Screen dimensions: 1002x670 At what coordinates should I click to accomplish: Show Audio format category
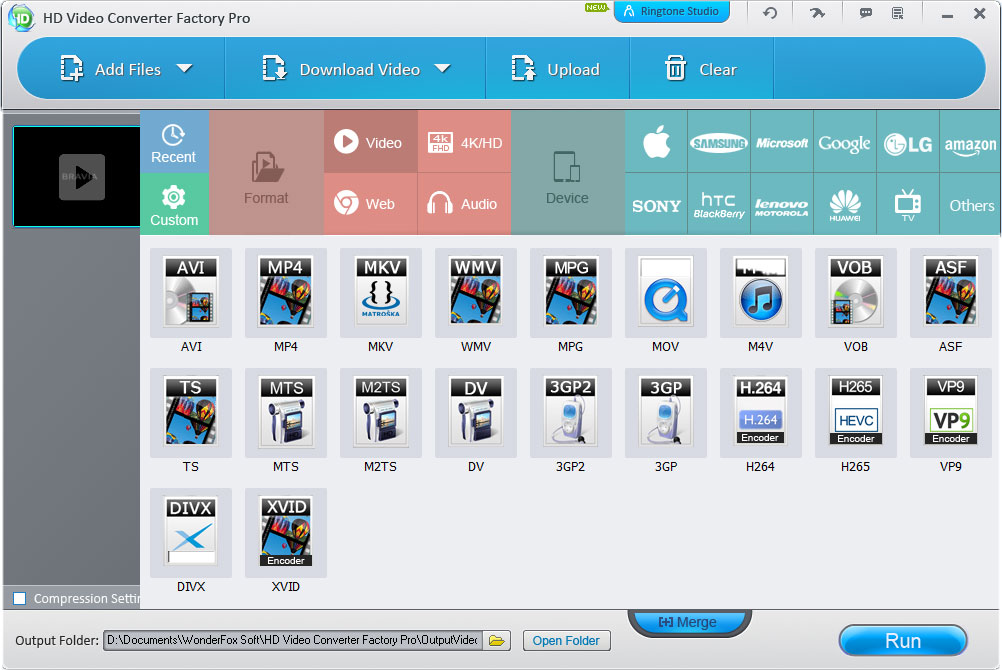(465, 204)
